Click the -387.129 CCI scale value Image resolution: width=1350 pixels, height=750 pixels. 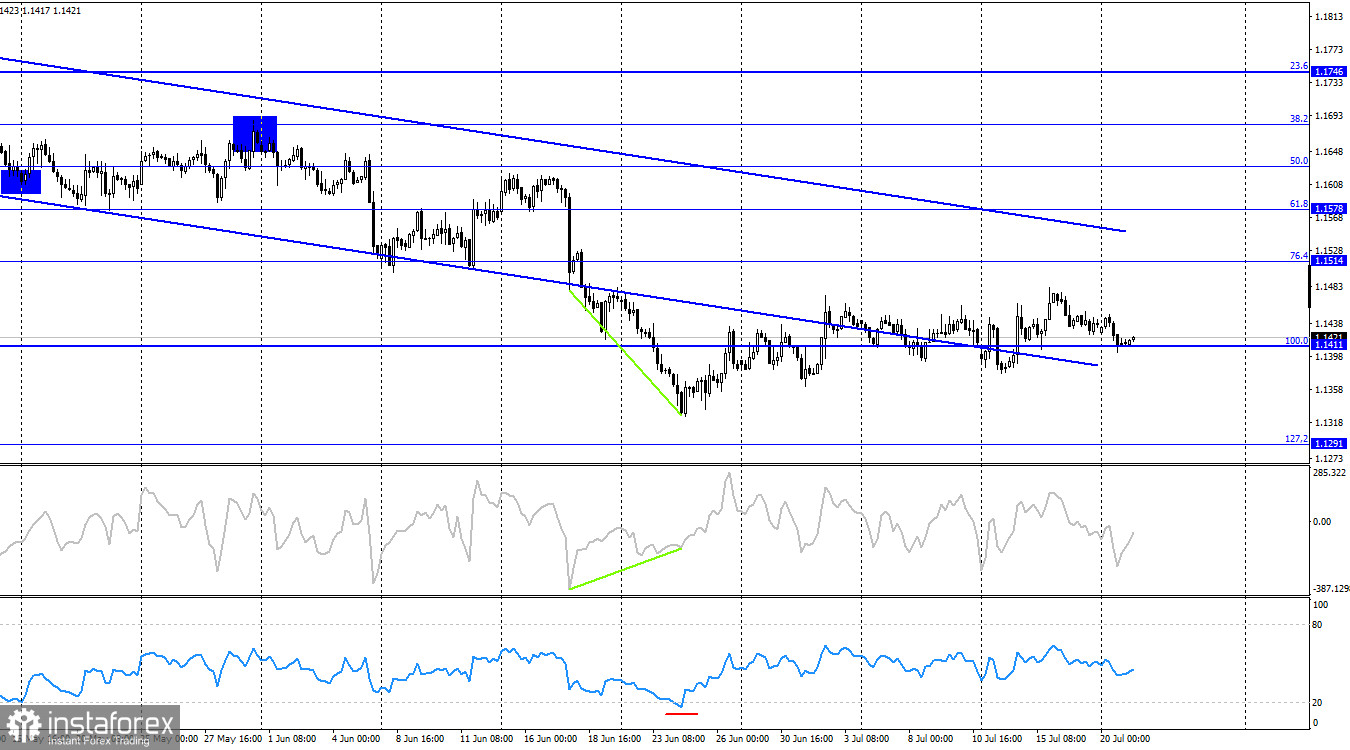(1331, 590)
